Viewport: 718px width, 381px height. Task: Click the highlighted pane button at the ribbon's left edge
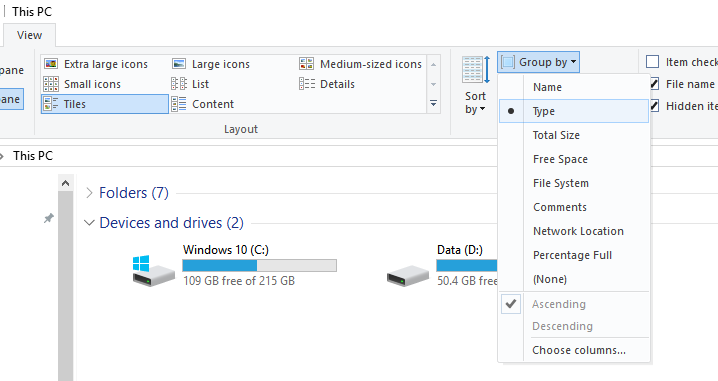point(11,99)
